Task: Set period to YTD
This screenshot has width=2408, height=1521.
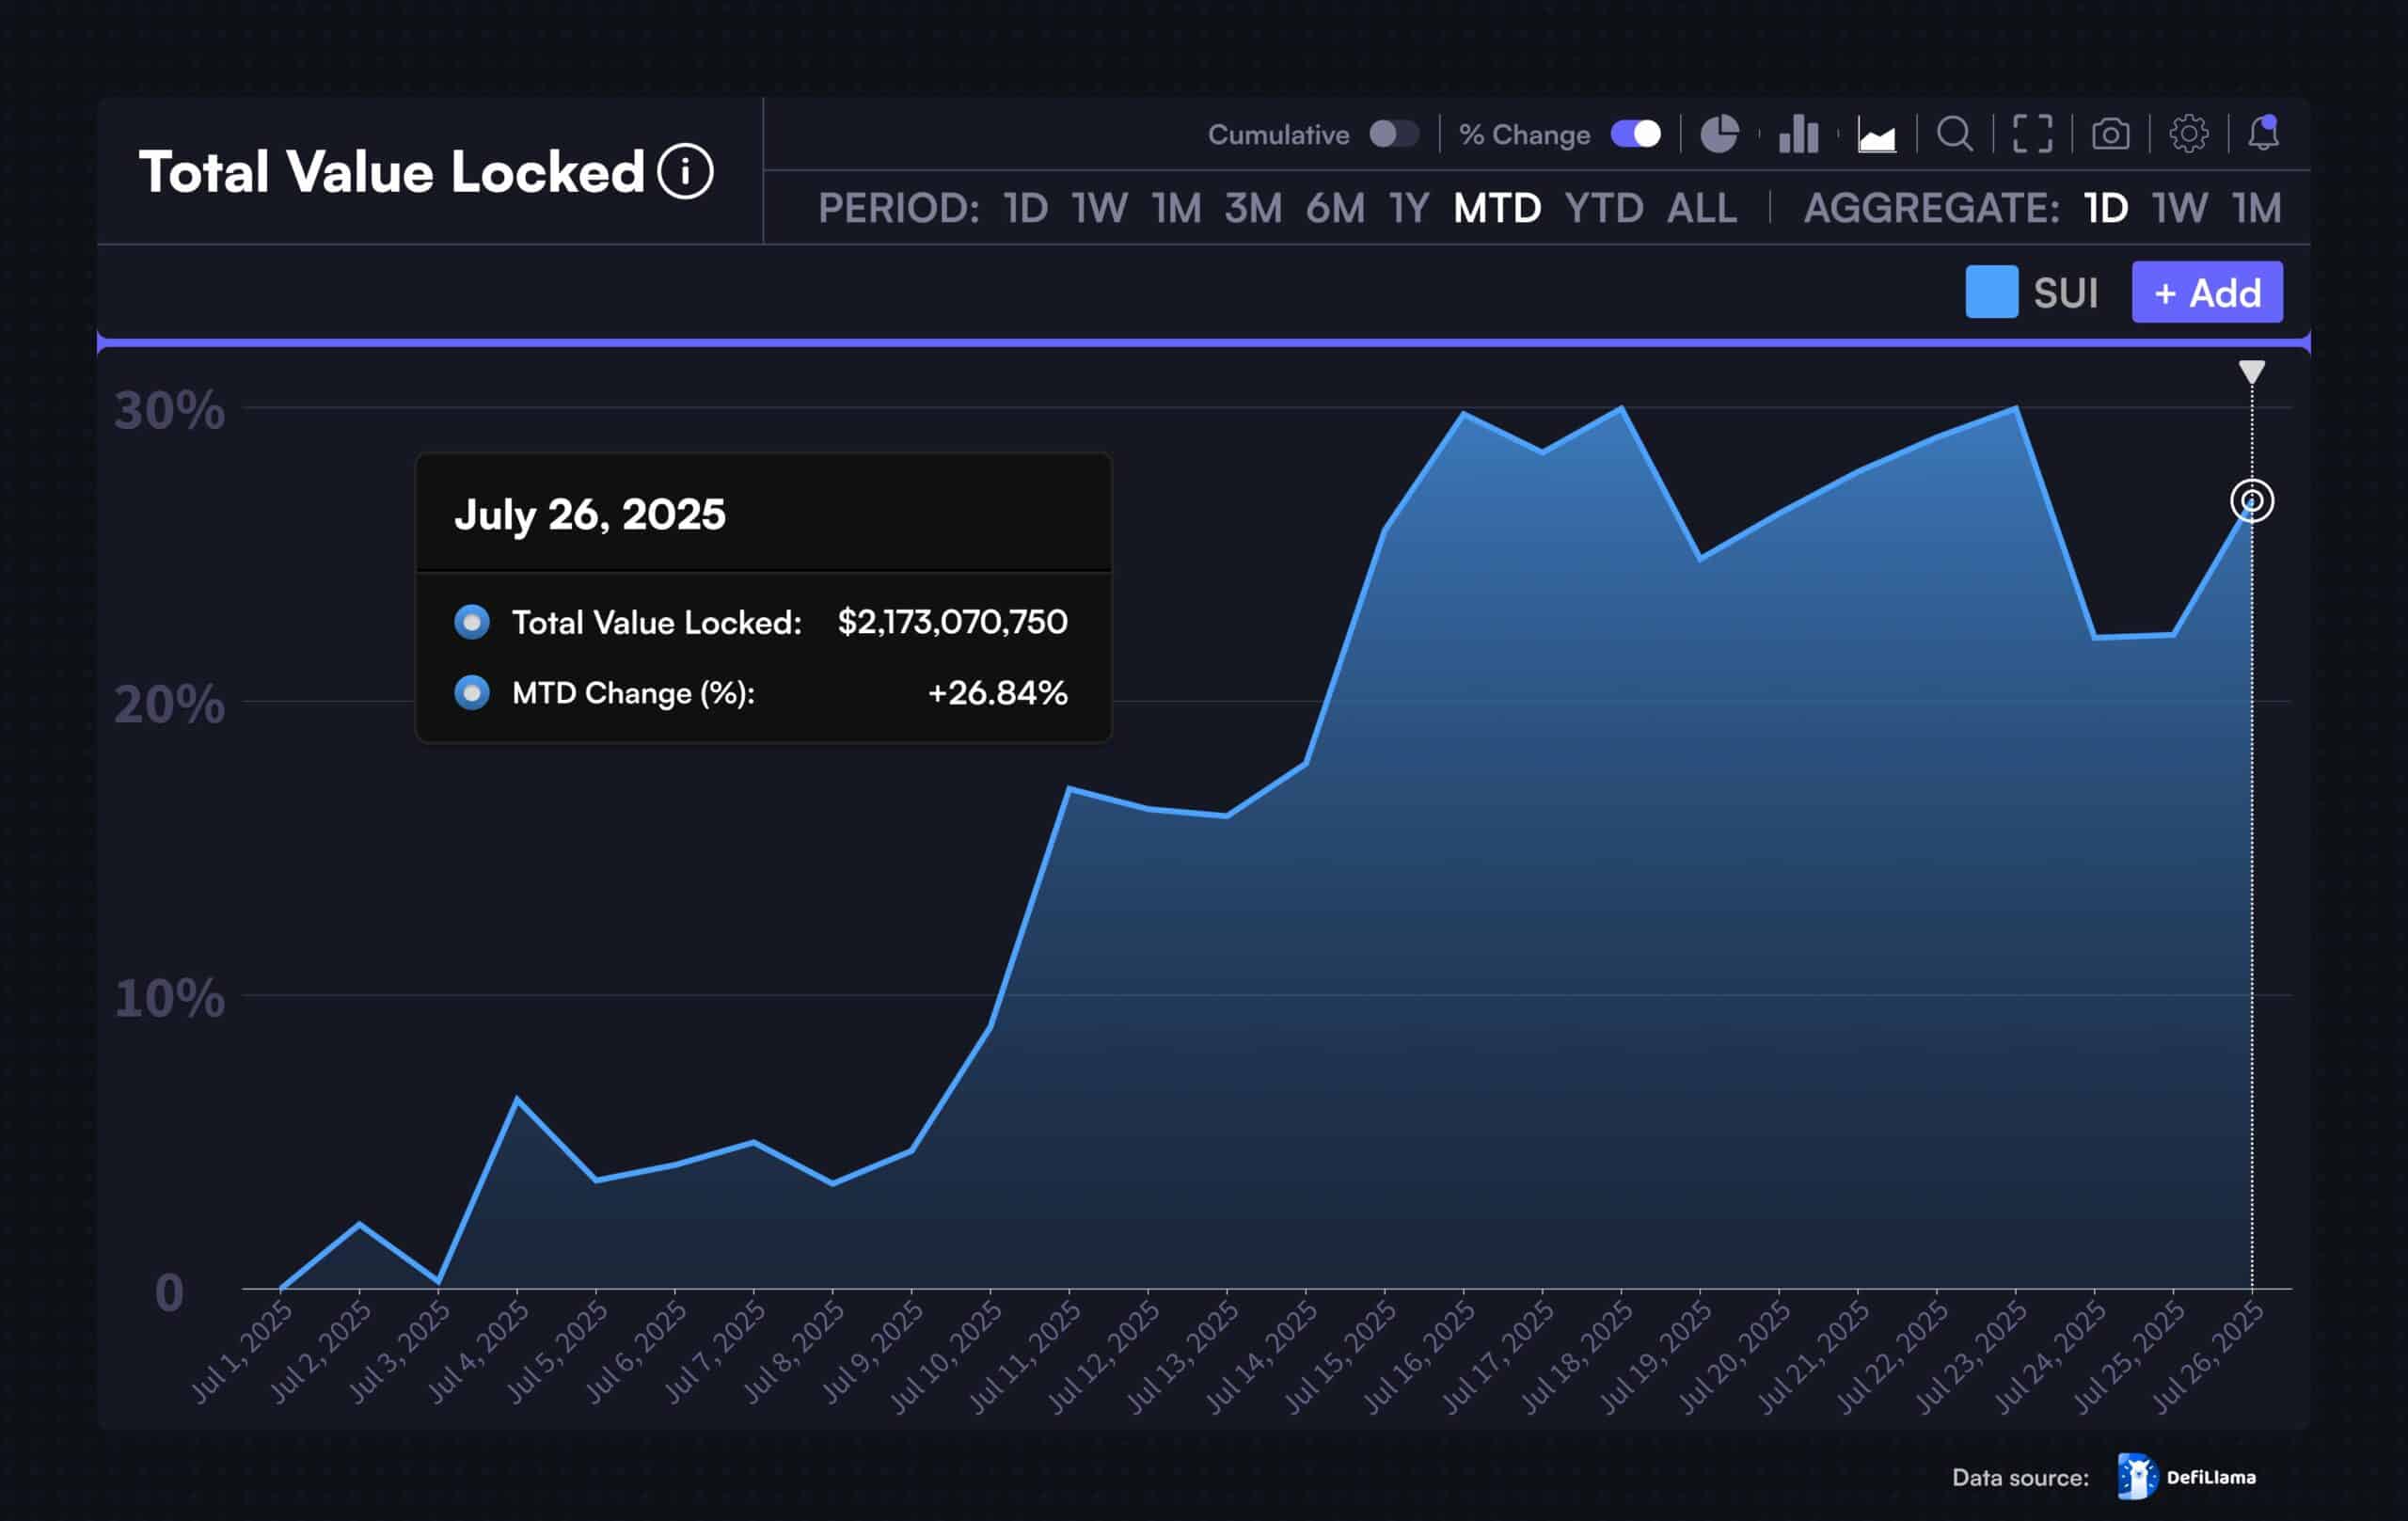Action: [x=1603, y=208]
